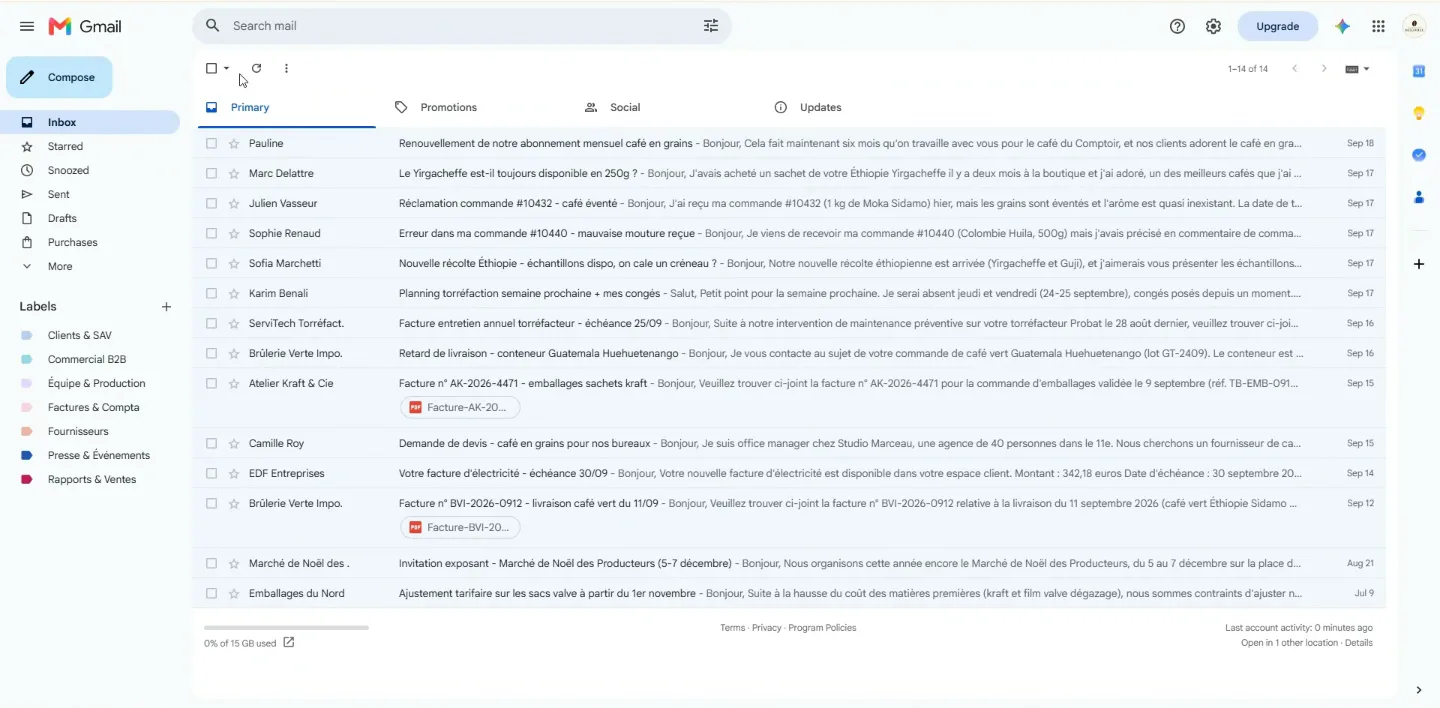Go to older messages arrow

(1324, 68)
